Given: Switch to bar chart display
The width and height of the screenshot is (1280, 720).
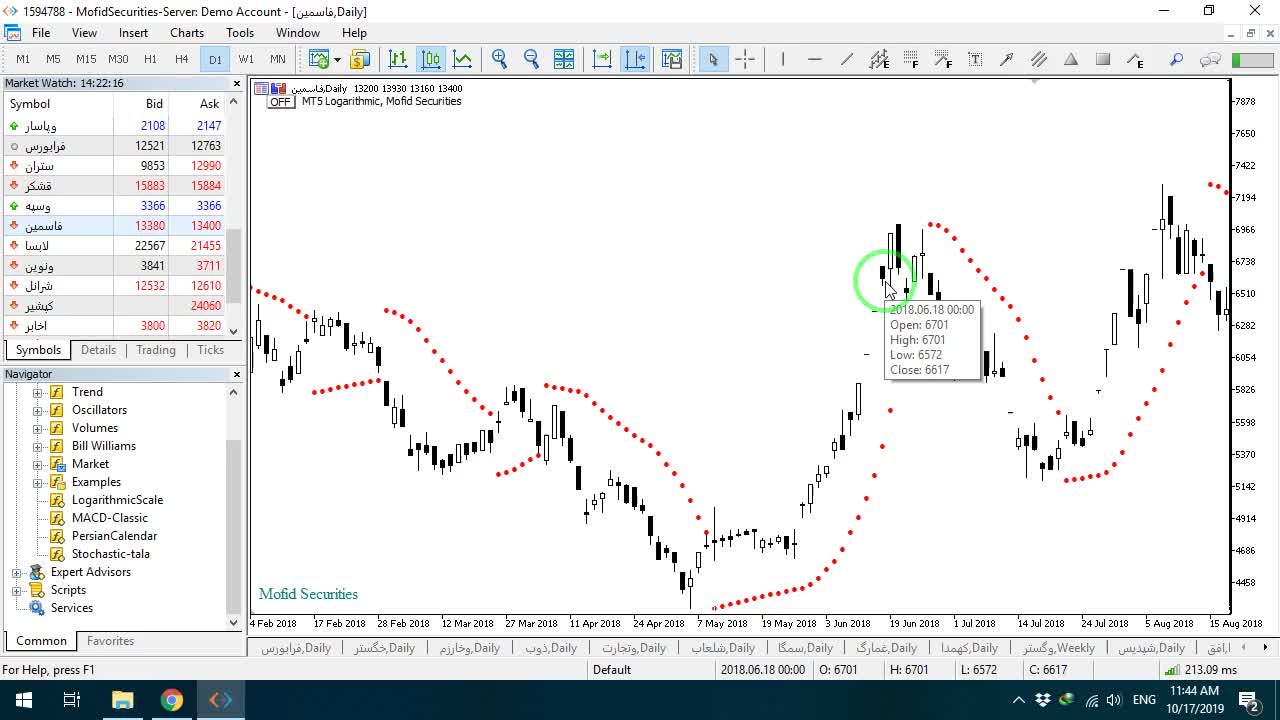Looking at the screenshot, I should point(398,59).
